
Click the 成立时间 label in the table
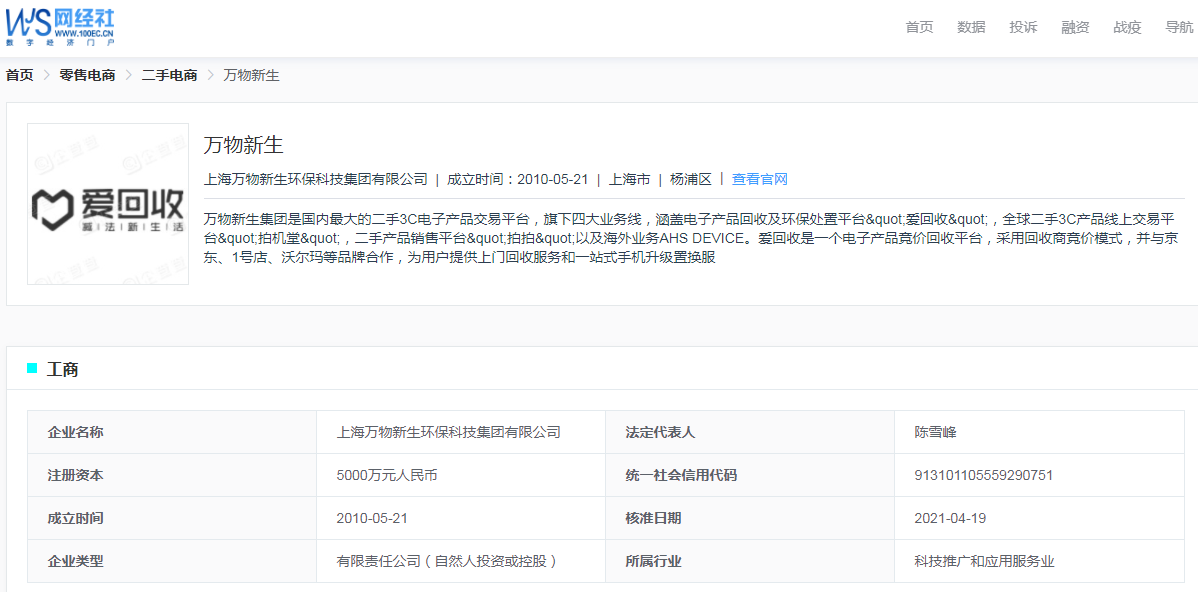[172, 518]
